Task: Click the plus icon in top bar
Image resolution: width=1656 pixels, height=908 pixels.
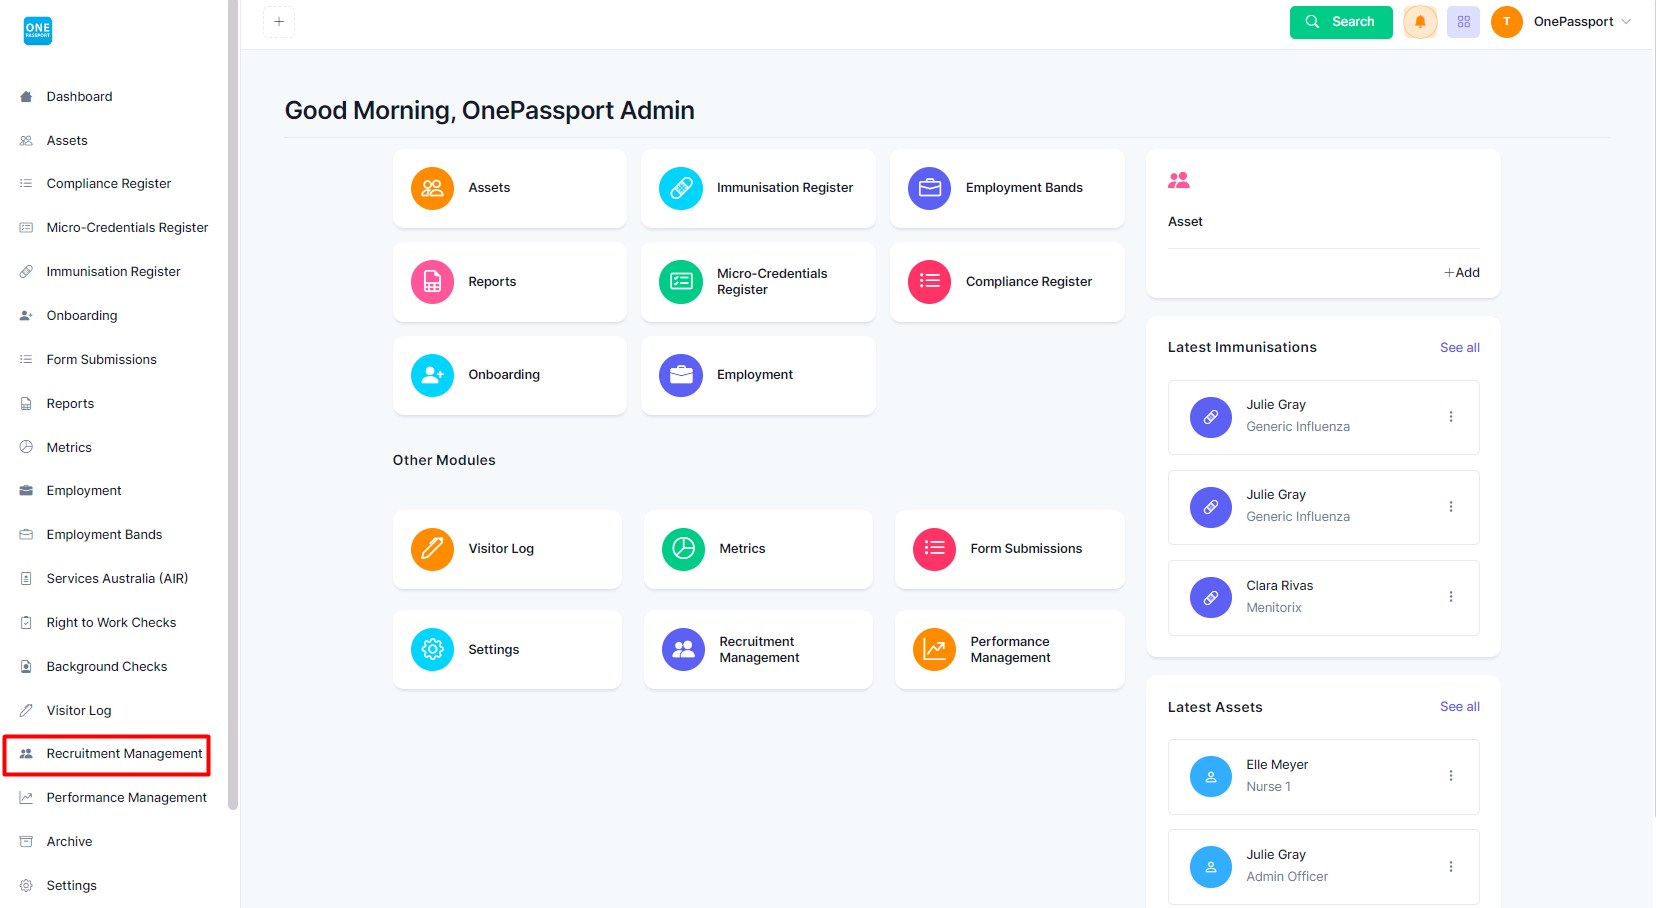Action: [x=279, y=22]
